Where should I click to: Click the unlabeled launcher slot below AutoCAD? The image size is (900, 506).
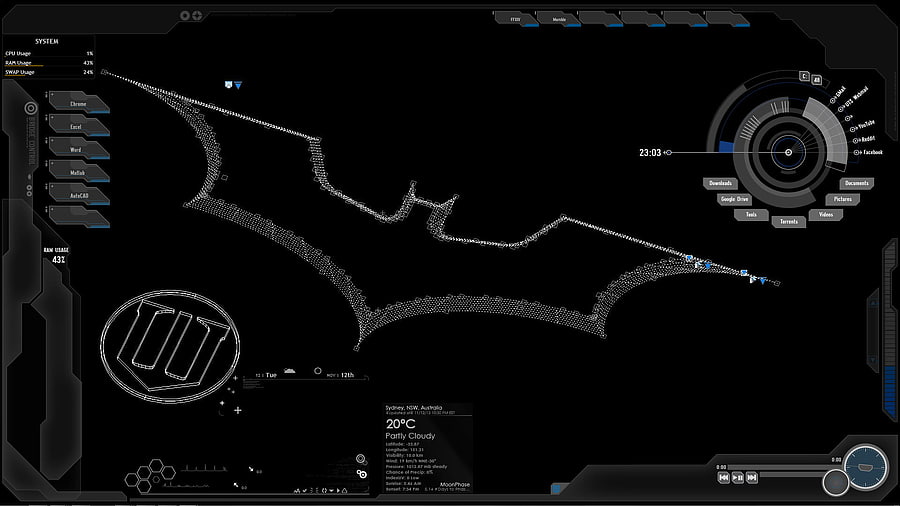79,217
